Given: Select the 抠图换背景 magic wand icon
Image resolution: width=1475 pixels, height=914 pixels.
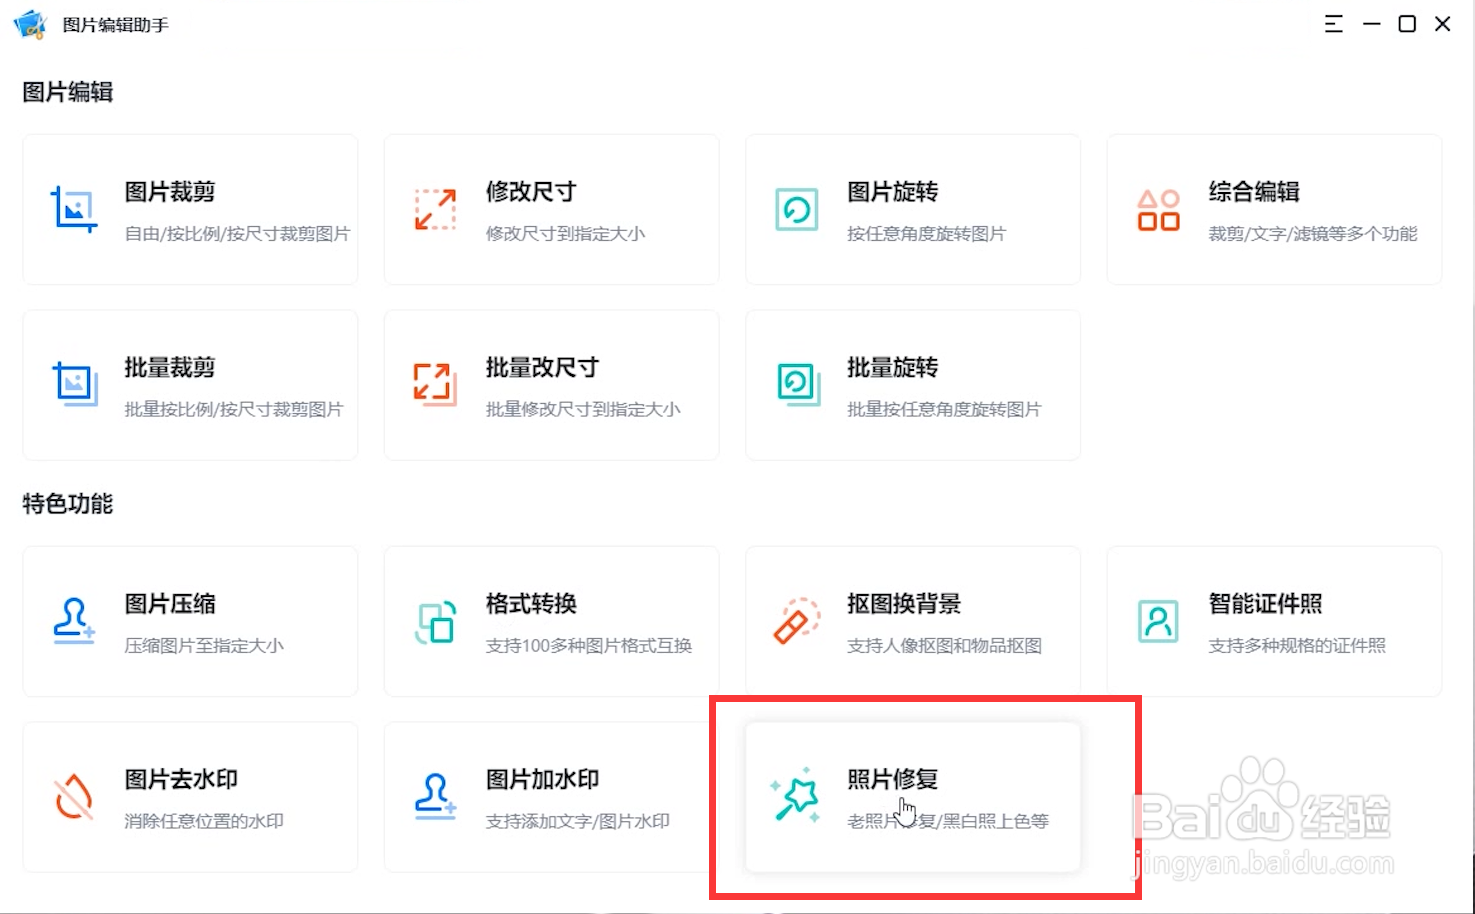Looking at the screenshot, I should [x=796, y=621].
